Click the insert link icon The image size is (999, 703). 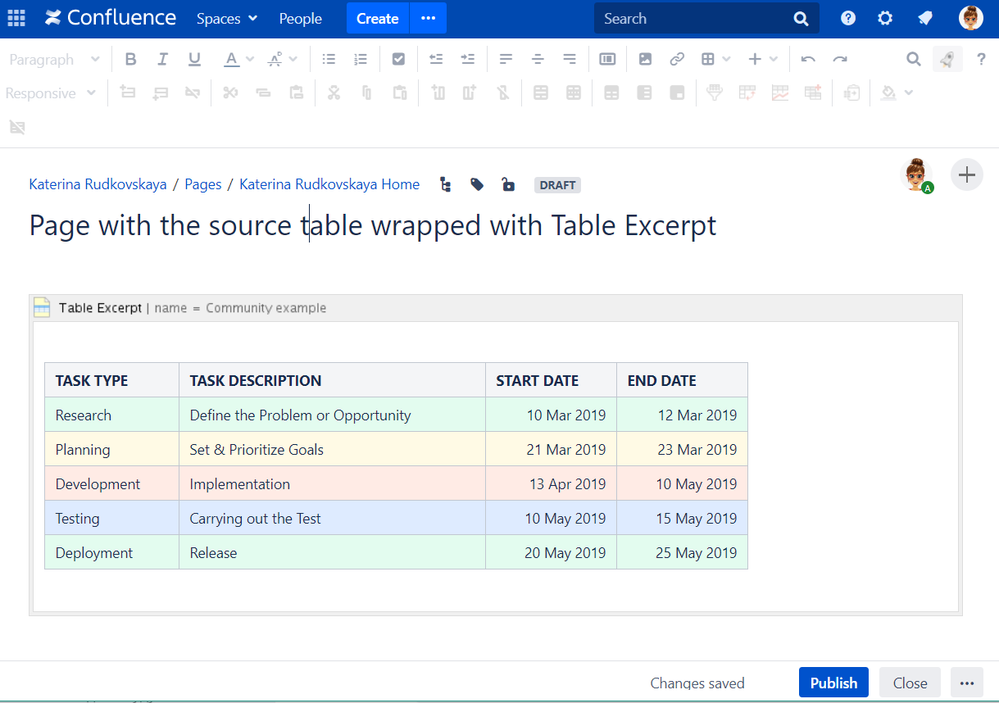click(x=677, y=60)
